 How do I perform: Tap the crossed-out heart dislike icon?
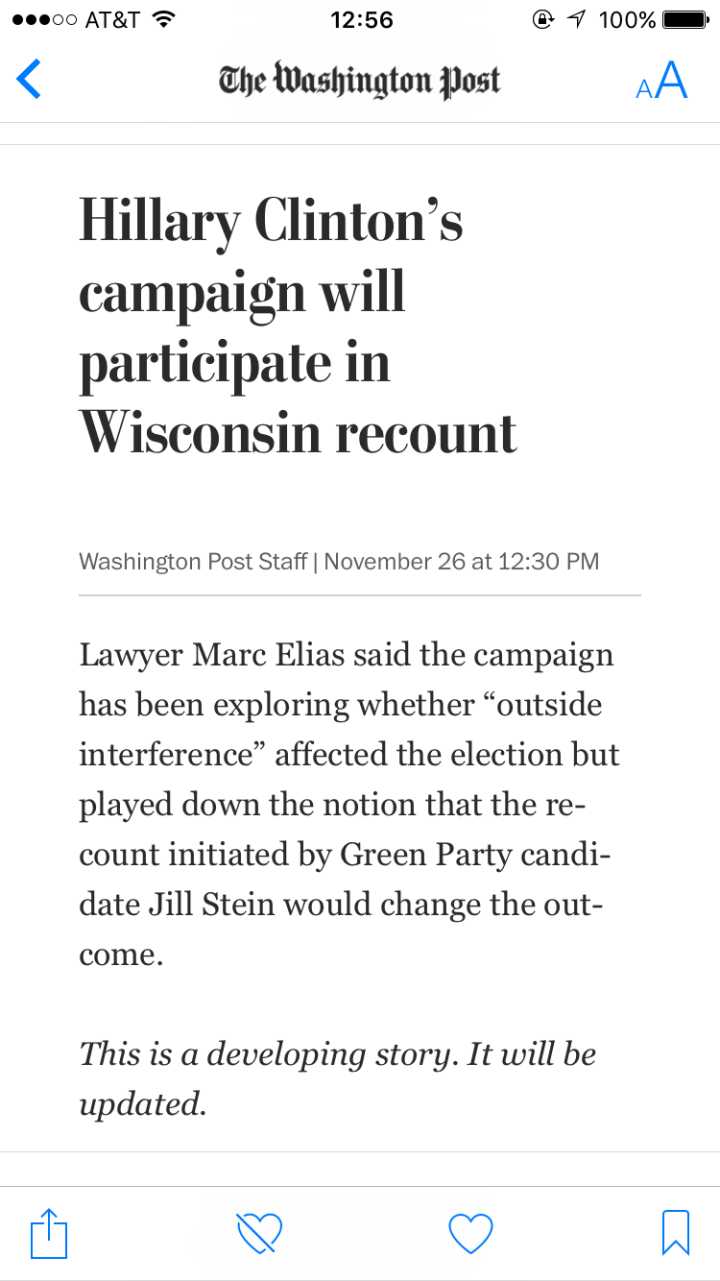[259, 1233]
